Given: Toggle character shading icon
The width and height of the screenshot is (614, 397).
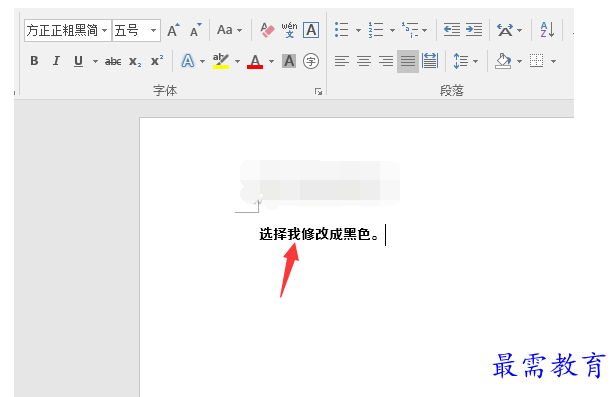Looking at the screenshot, I should coord(289,61).
